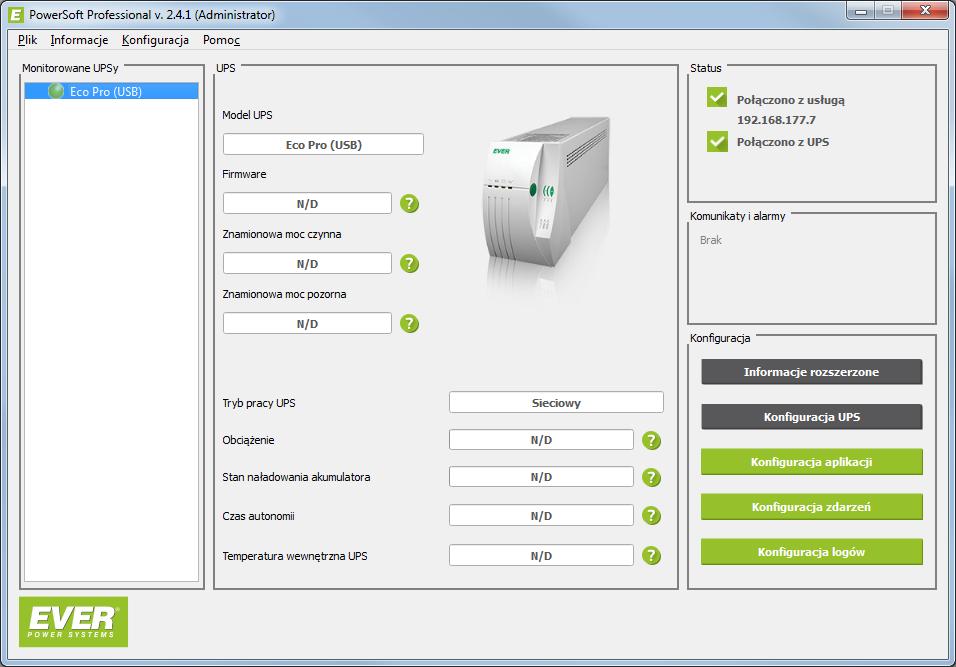Click the Eco Pro UPS device image
The width and height of the screenshot is (956, 667).
coord(546,192)
